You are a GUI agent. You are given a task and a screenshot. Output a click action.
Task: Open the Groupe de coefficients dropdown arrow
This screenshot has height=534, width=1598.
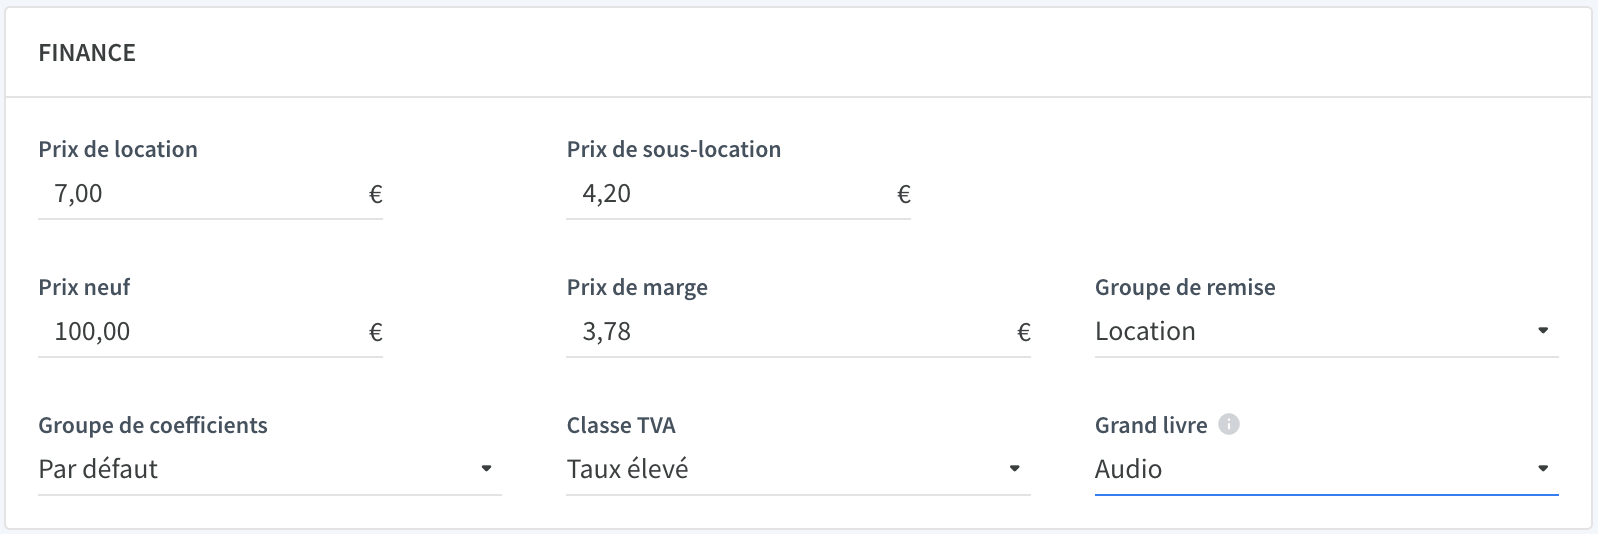(x=486, y=468)
